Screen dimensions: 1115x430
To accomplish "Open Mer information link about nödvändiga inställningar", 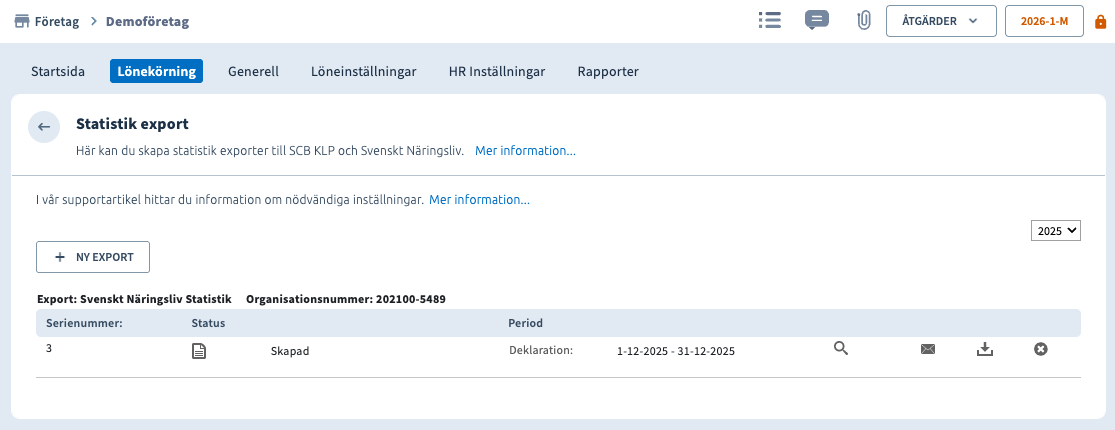I will [479, 200].
